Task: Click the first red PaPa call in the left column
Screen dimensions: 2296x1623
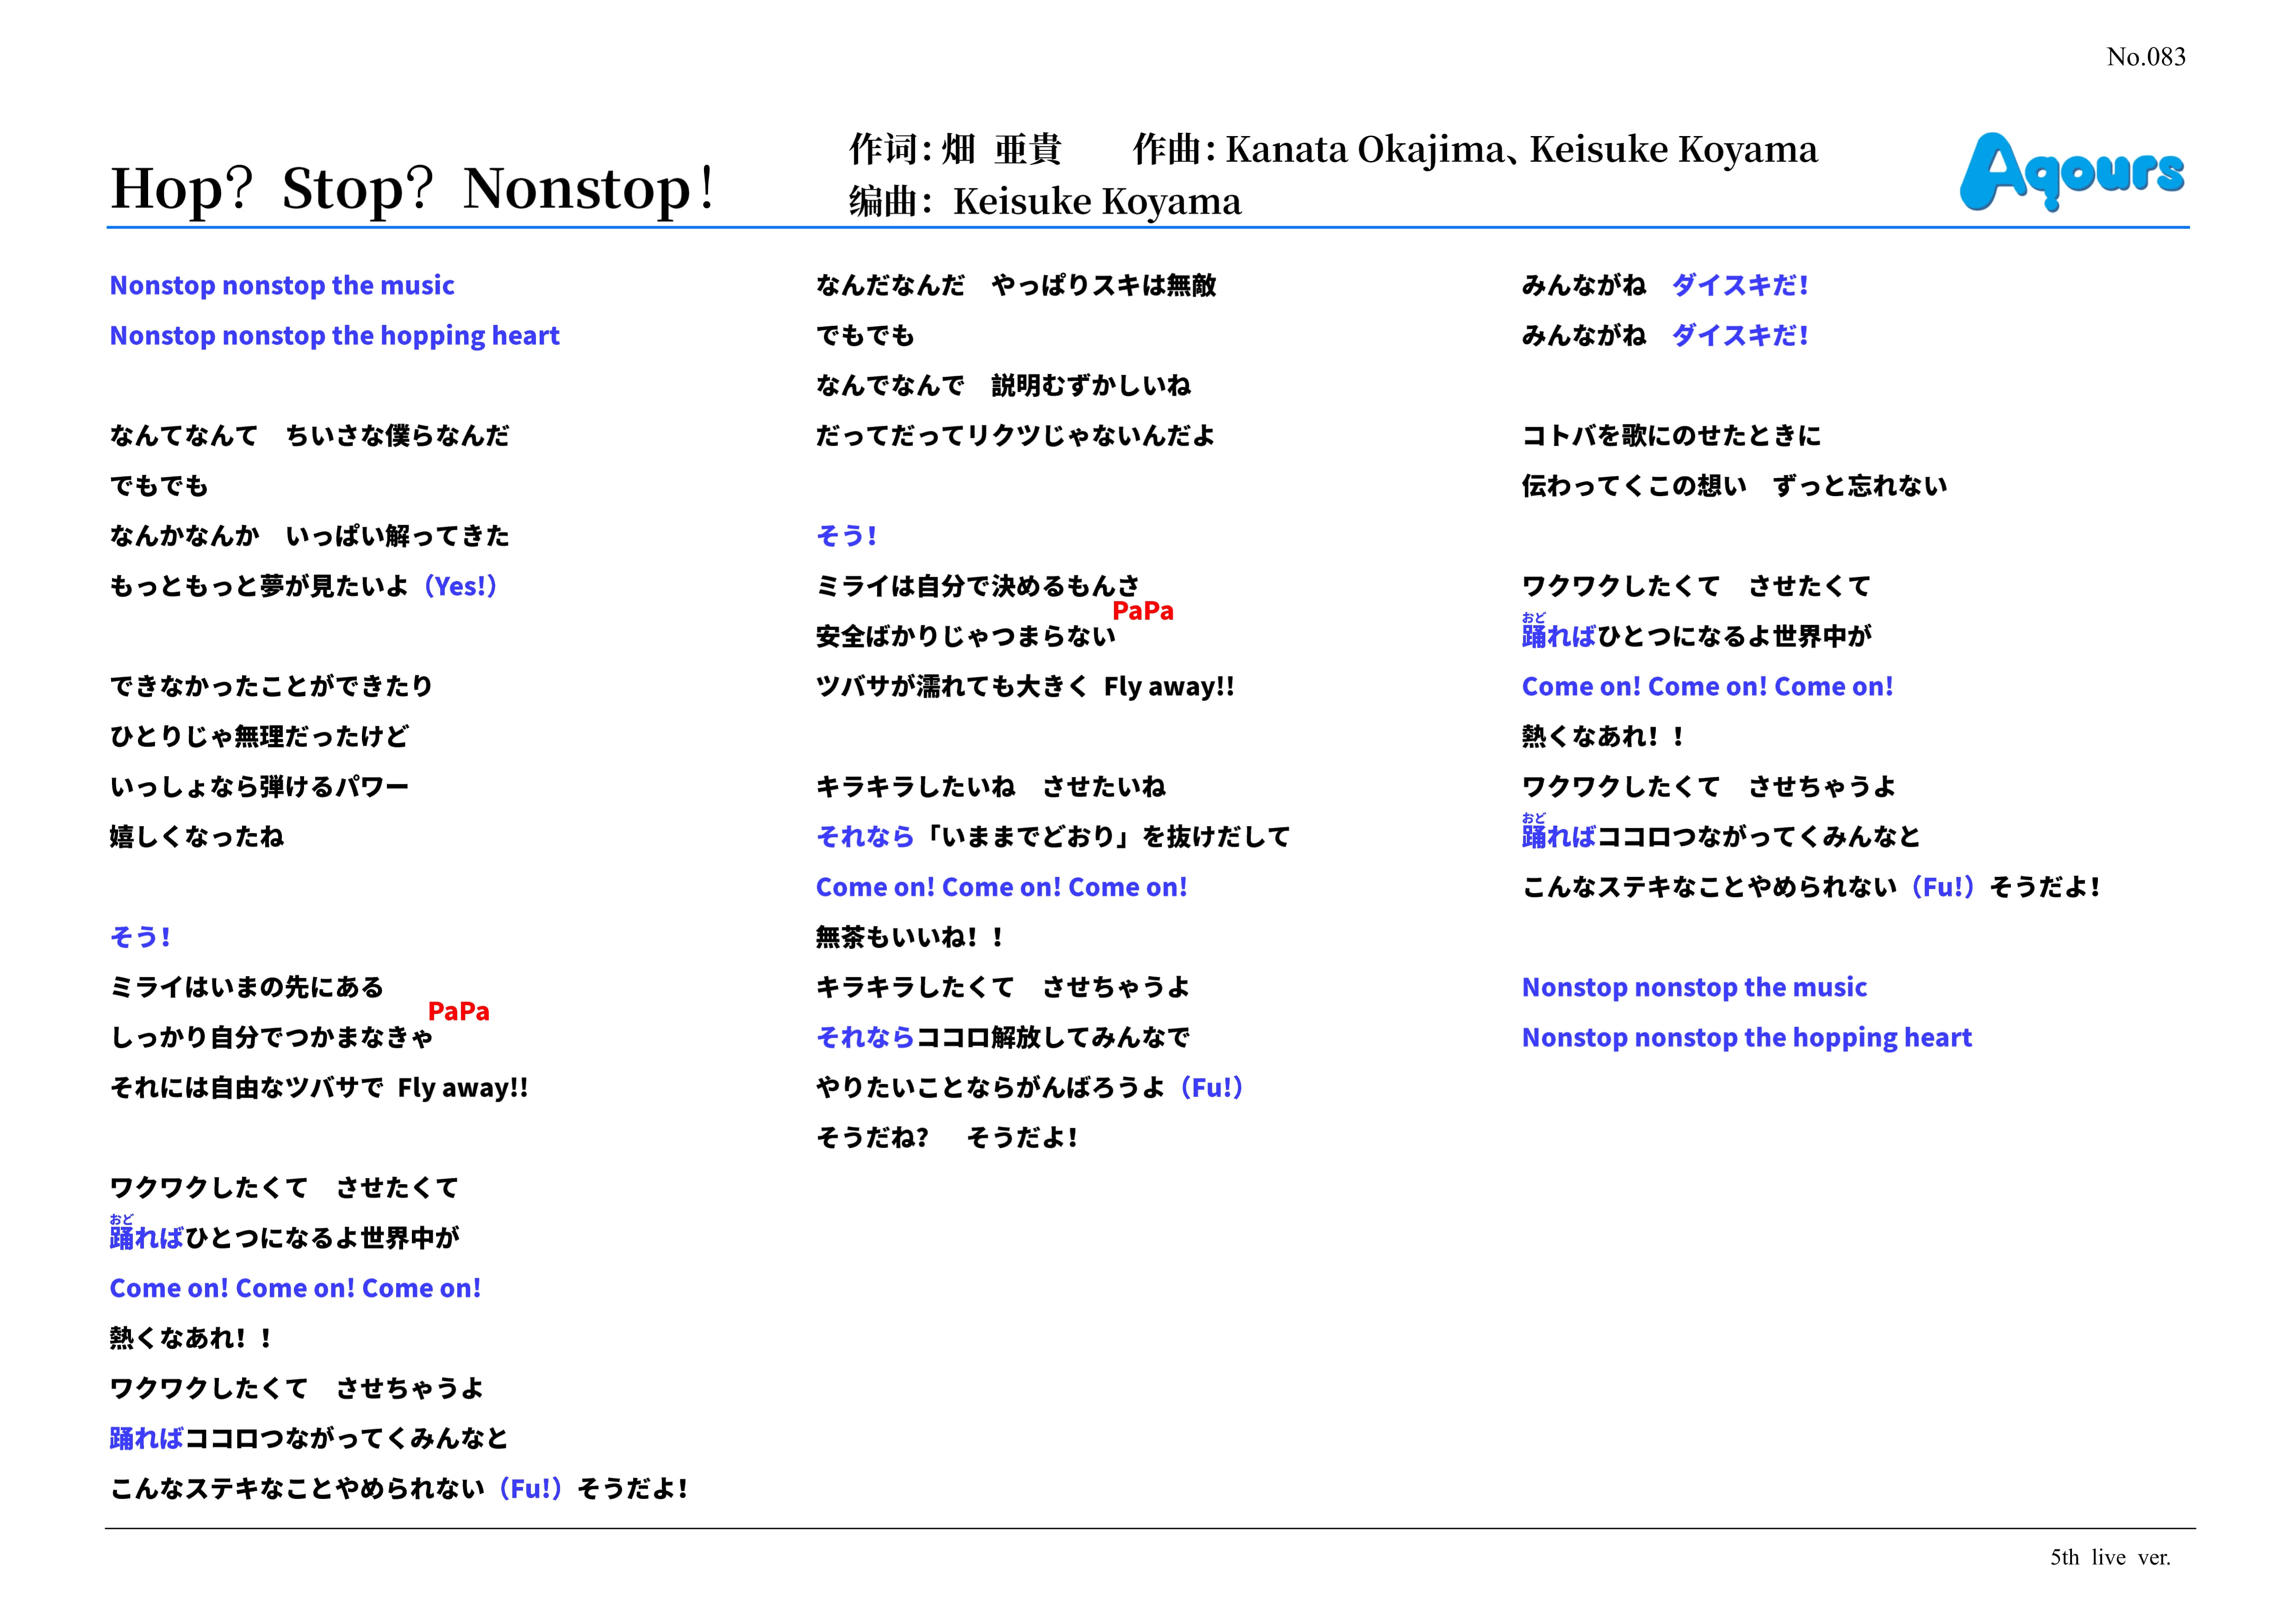Action: click(x=458, y=1011)
